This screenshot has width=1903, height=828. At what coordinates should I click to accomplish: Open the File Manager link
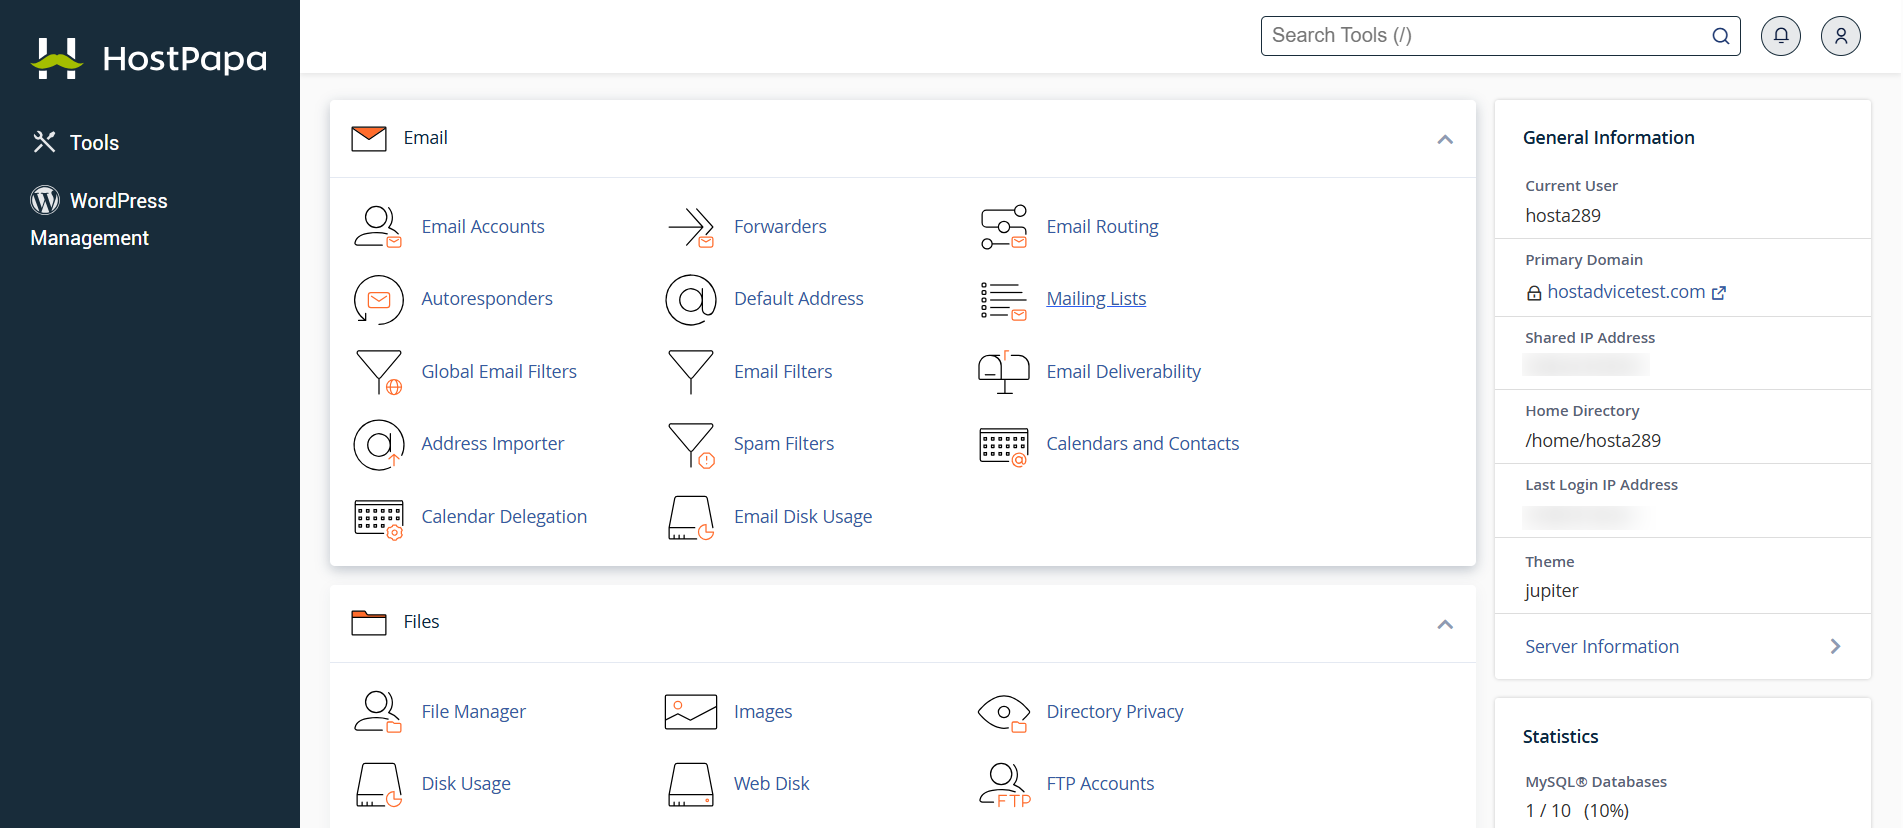point(473,712)
